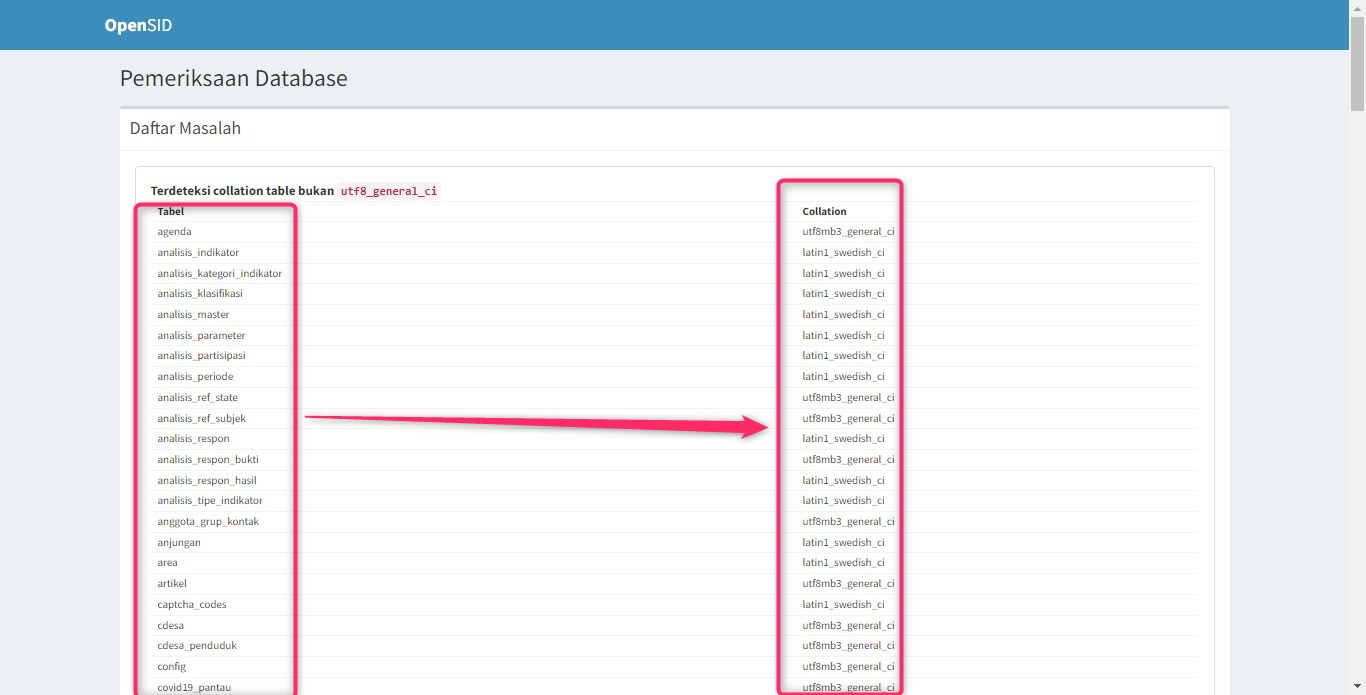Select the analisis_ref_subjek table name
Screen dimensions: 1366x695
pos(201,418)
